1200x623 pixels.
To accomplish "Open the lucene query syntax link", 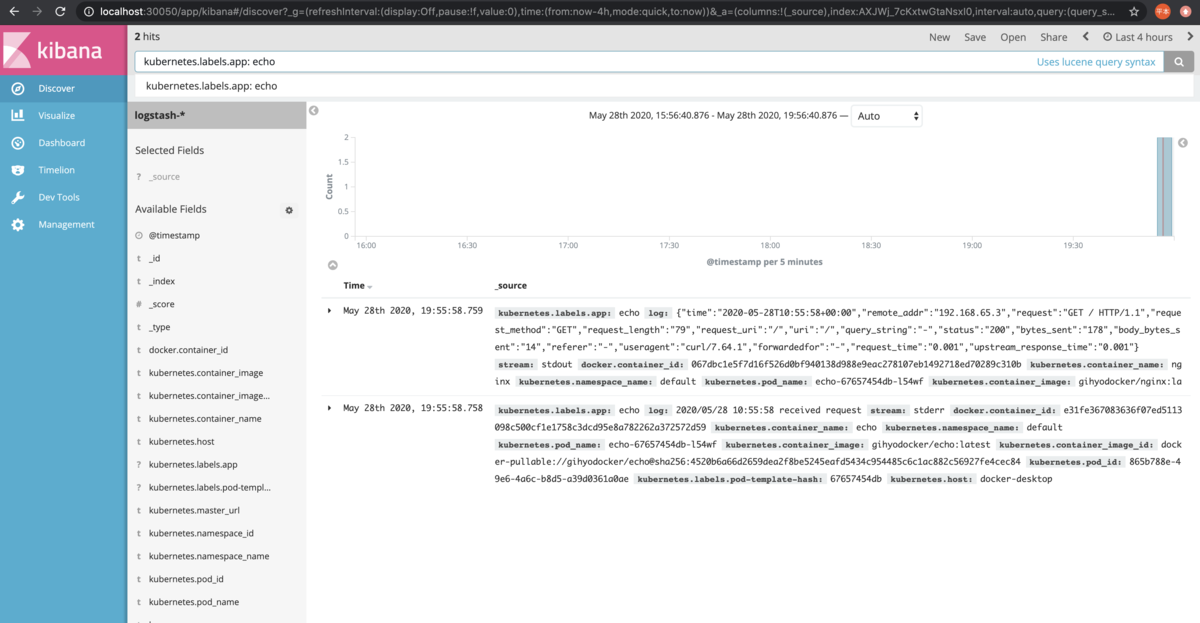I will click(1096, 62).
